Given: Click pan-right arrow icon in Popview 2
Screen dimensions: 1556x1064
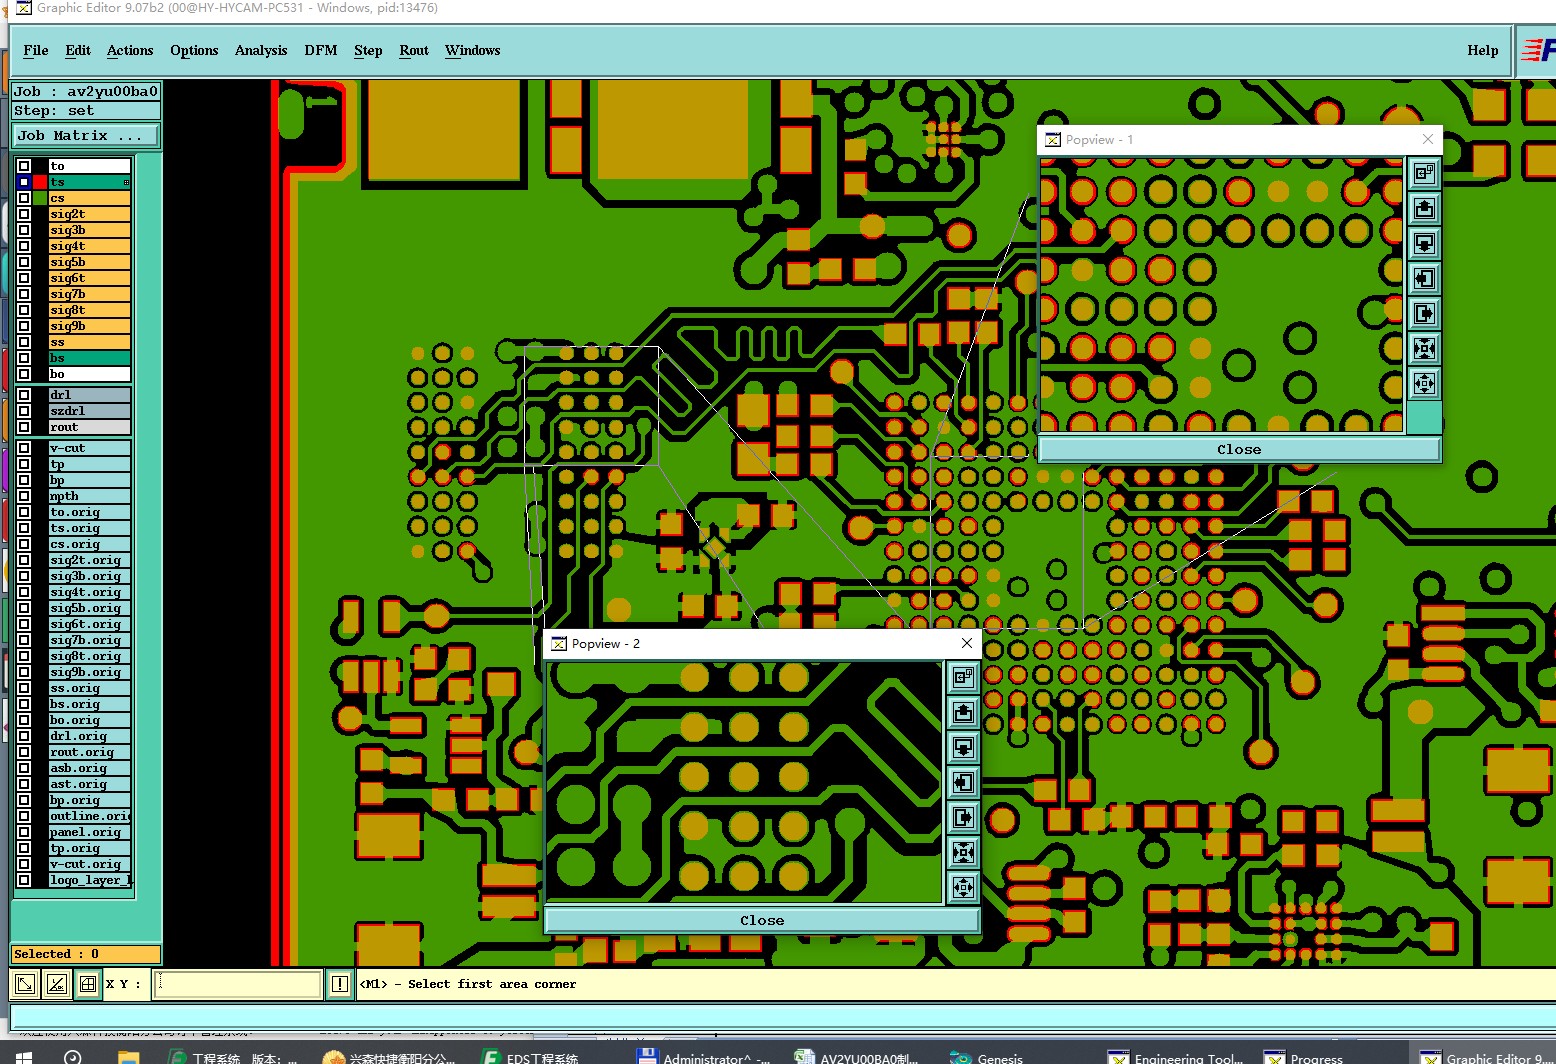Looking at the screenshot, I should click(x=962, y=817).
